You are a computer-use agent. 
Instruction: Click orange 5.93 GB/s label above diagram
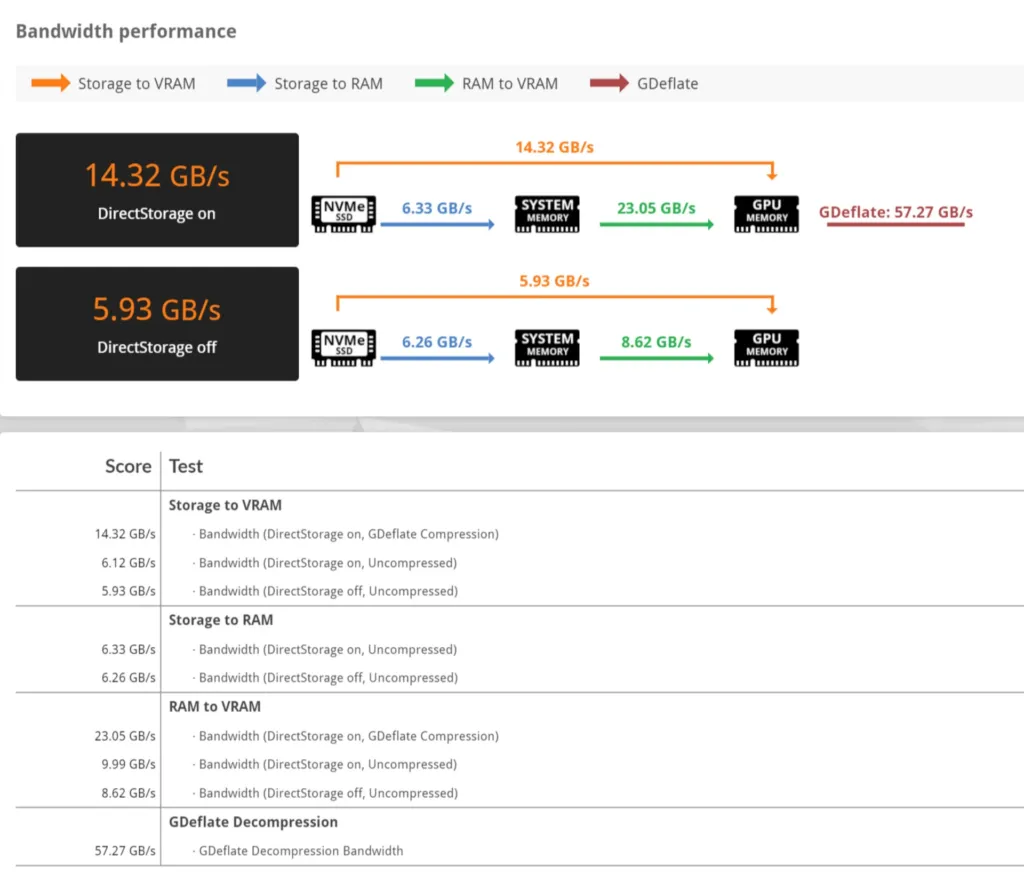click(554, 281)
